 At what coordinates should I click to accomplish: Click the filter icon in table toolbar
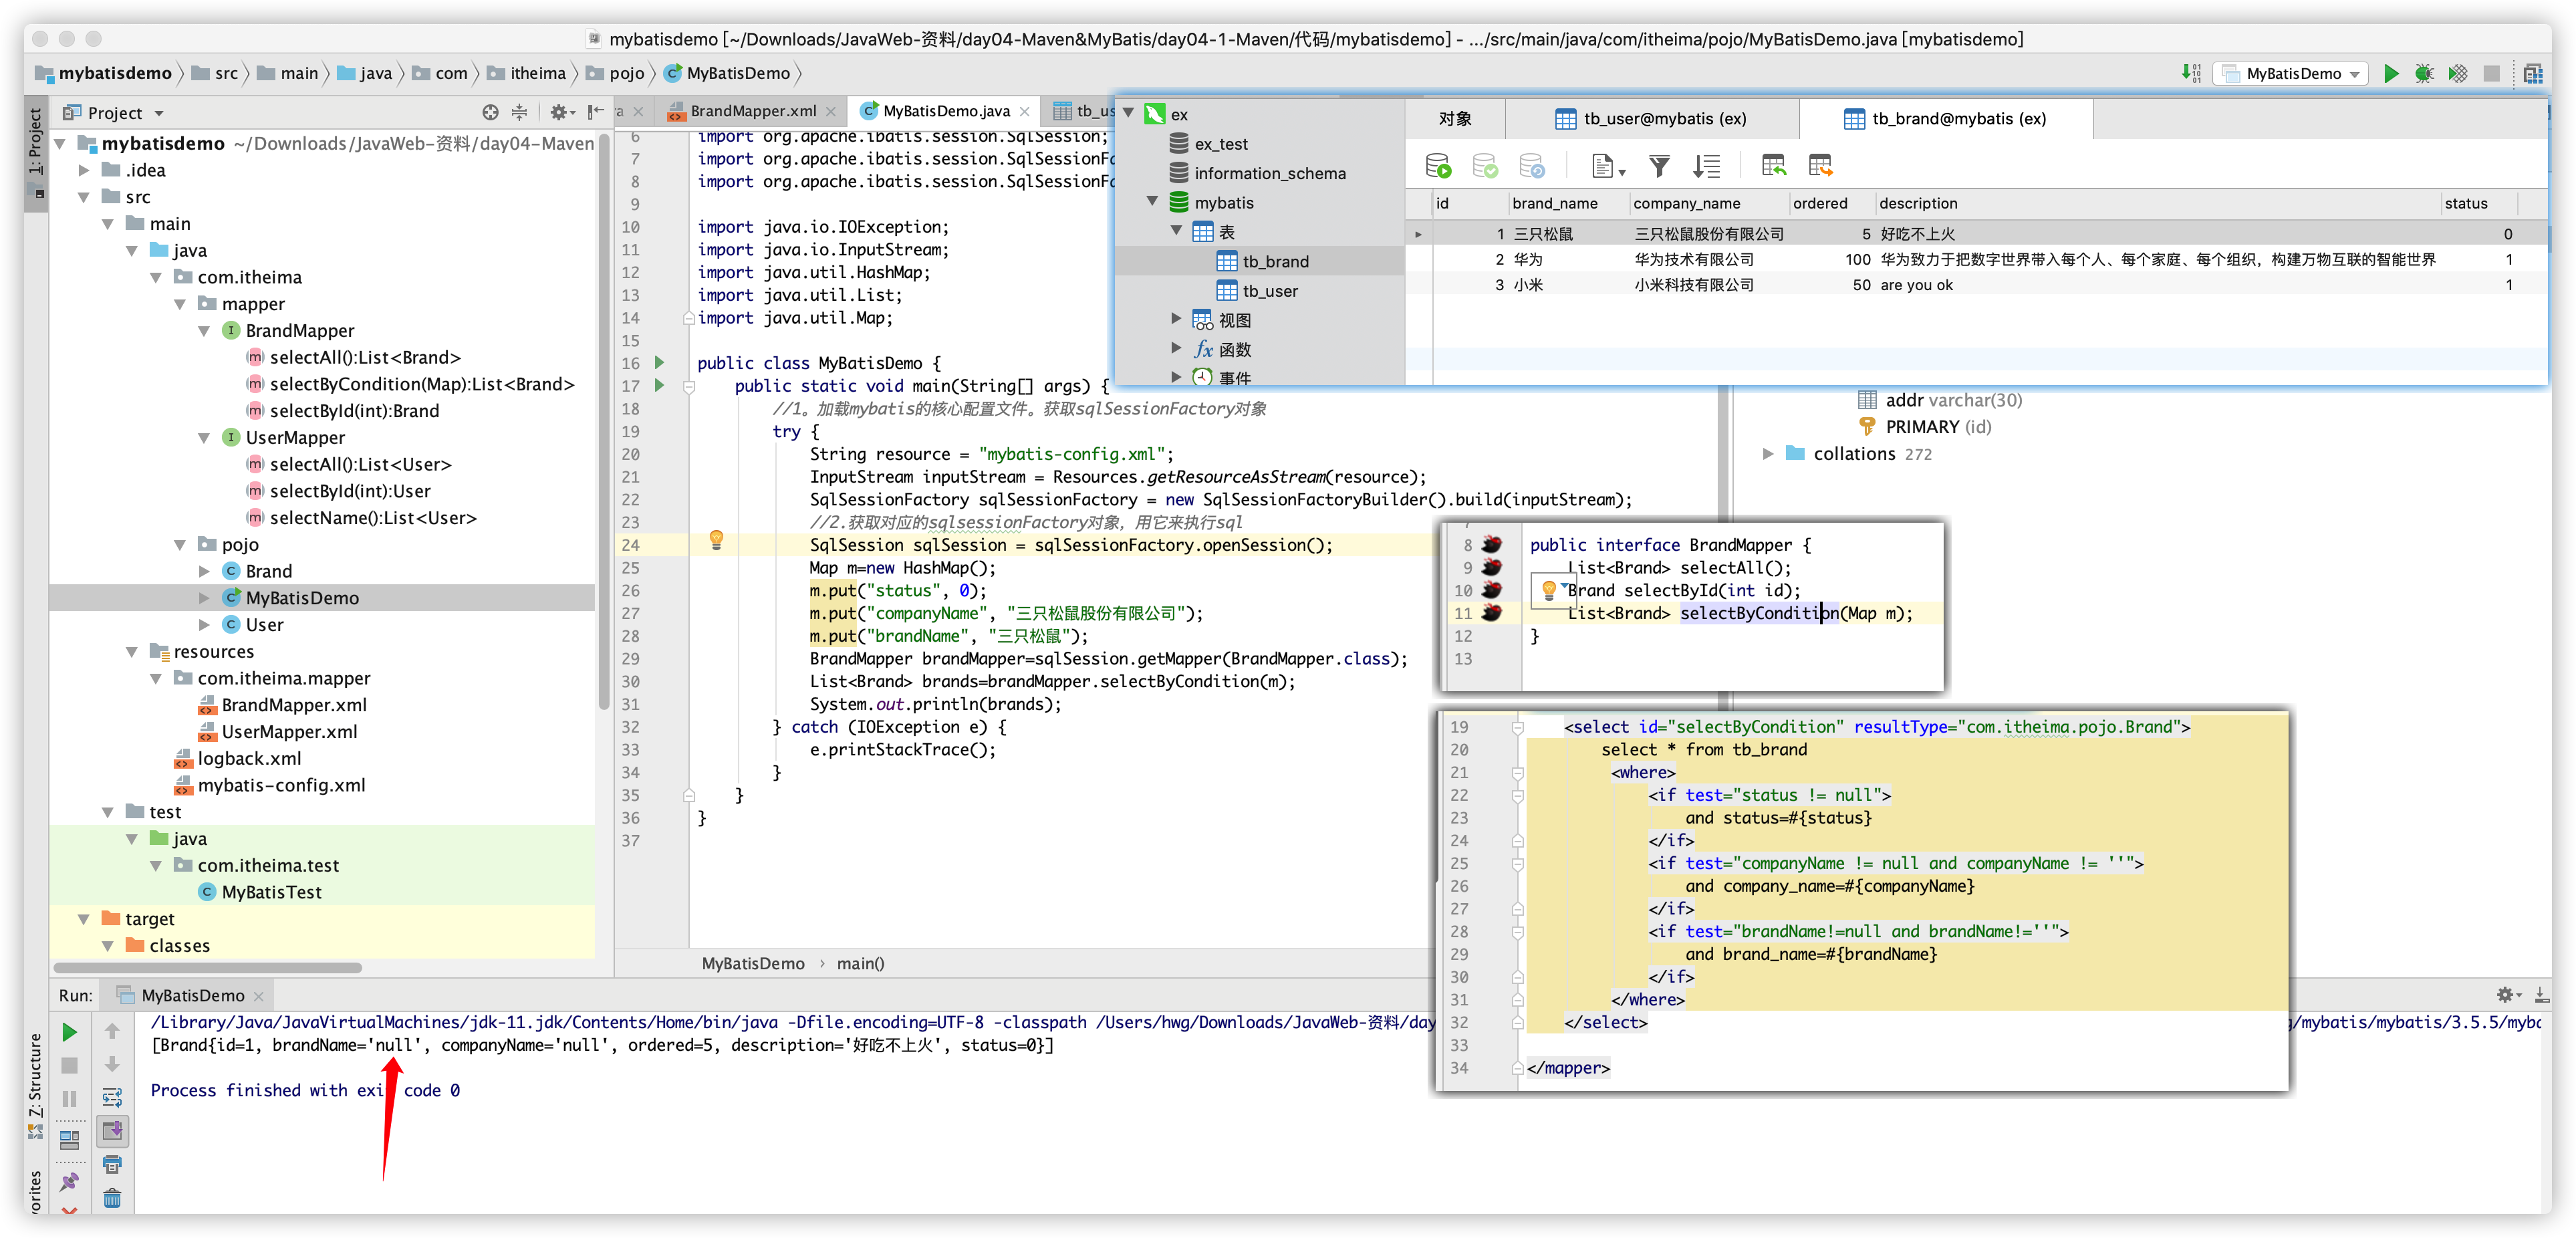1659,166
